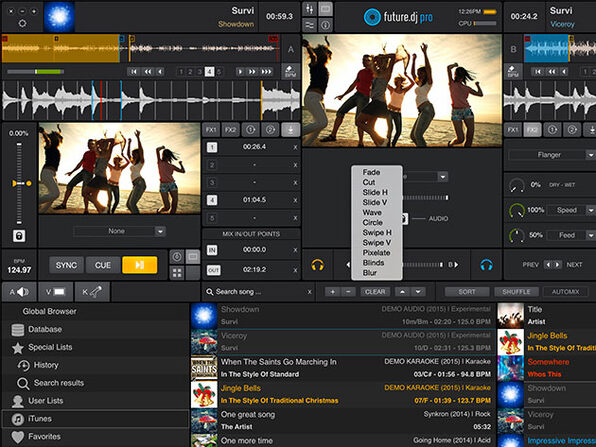Choose Wave transition

(x=372, y=212)
